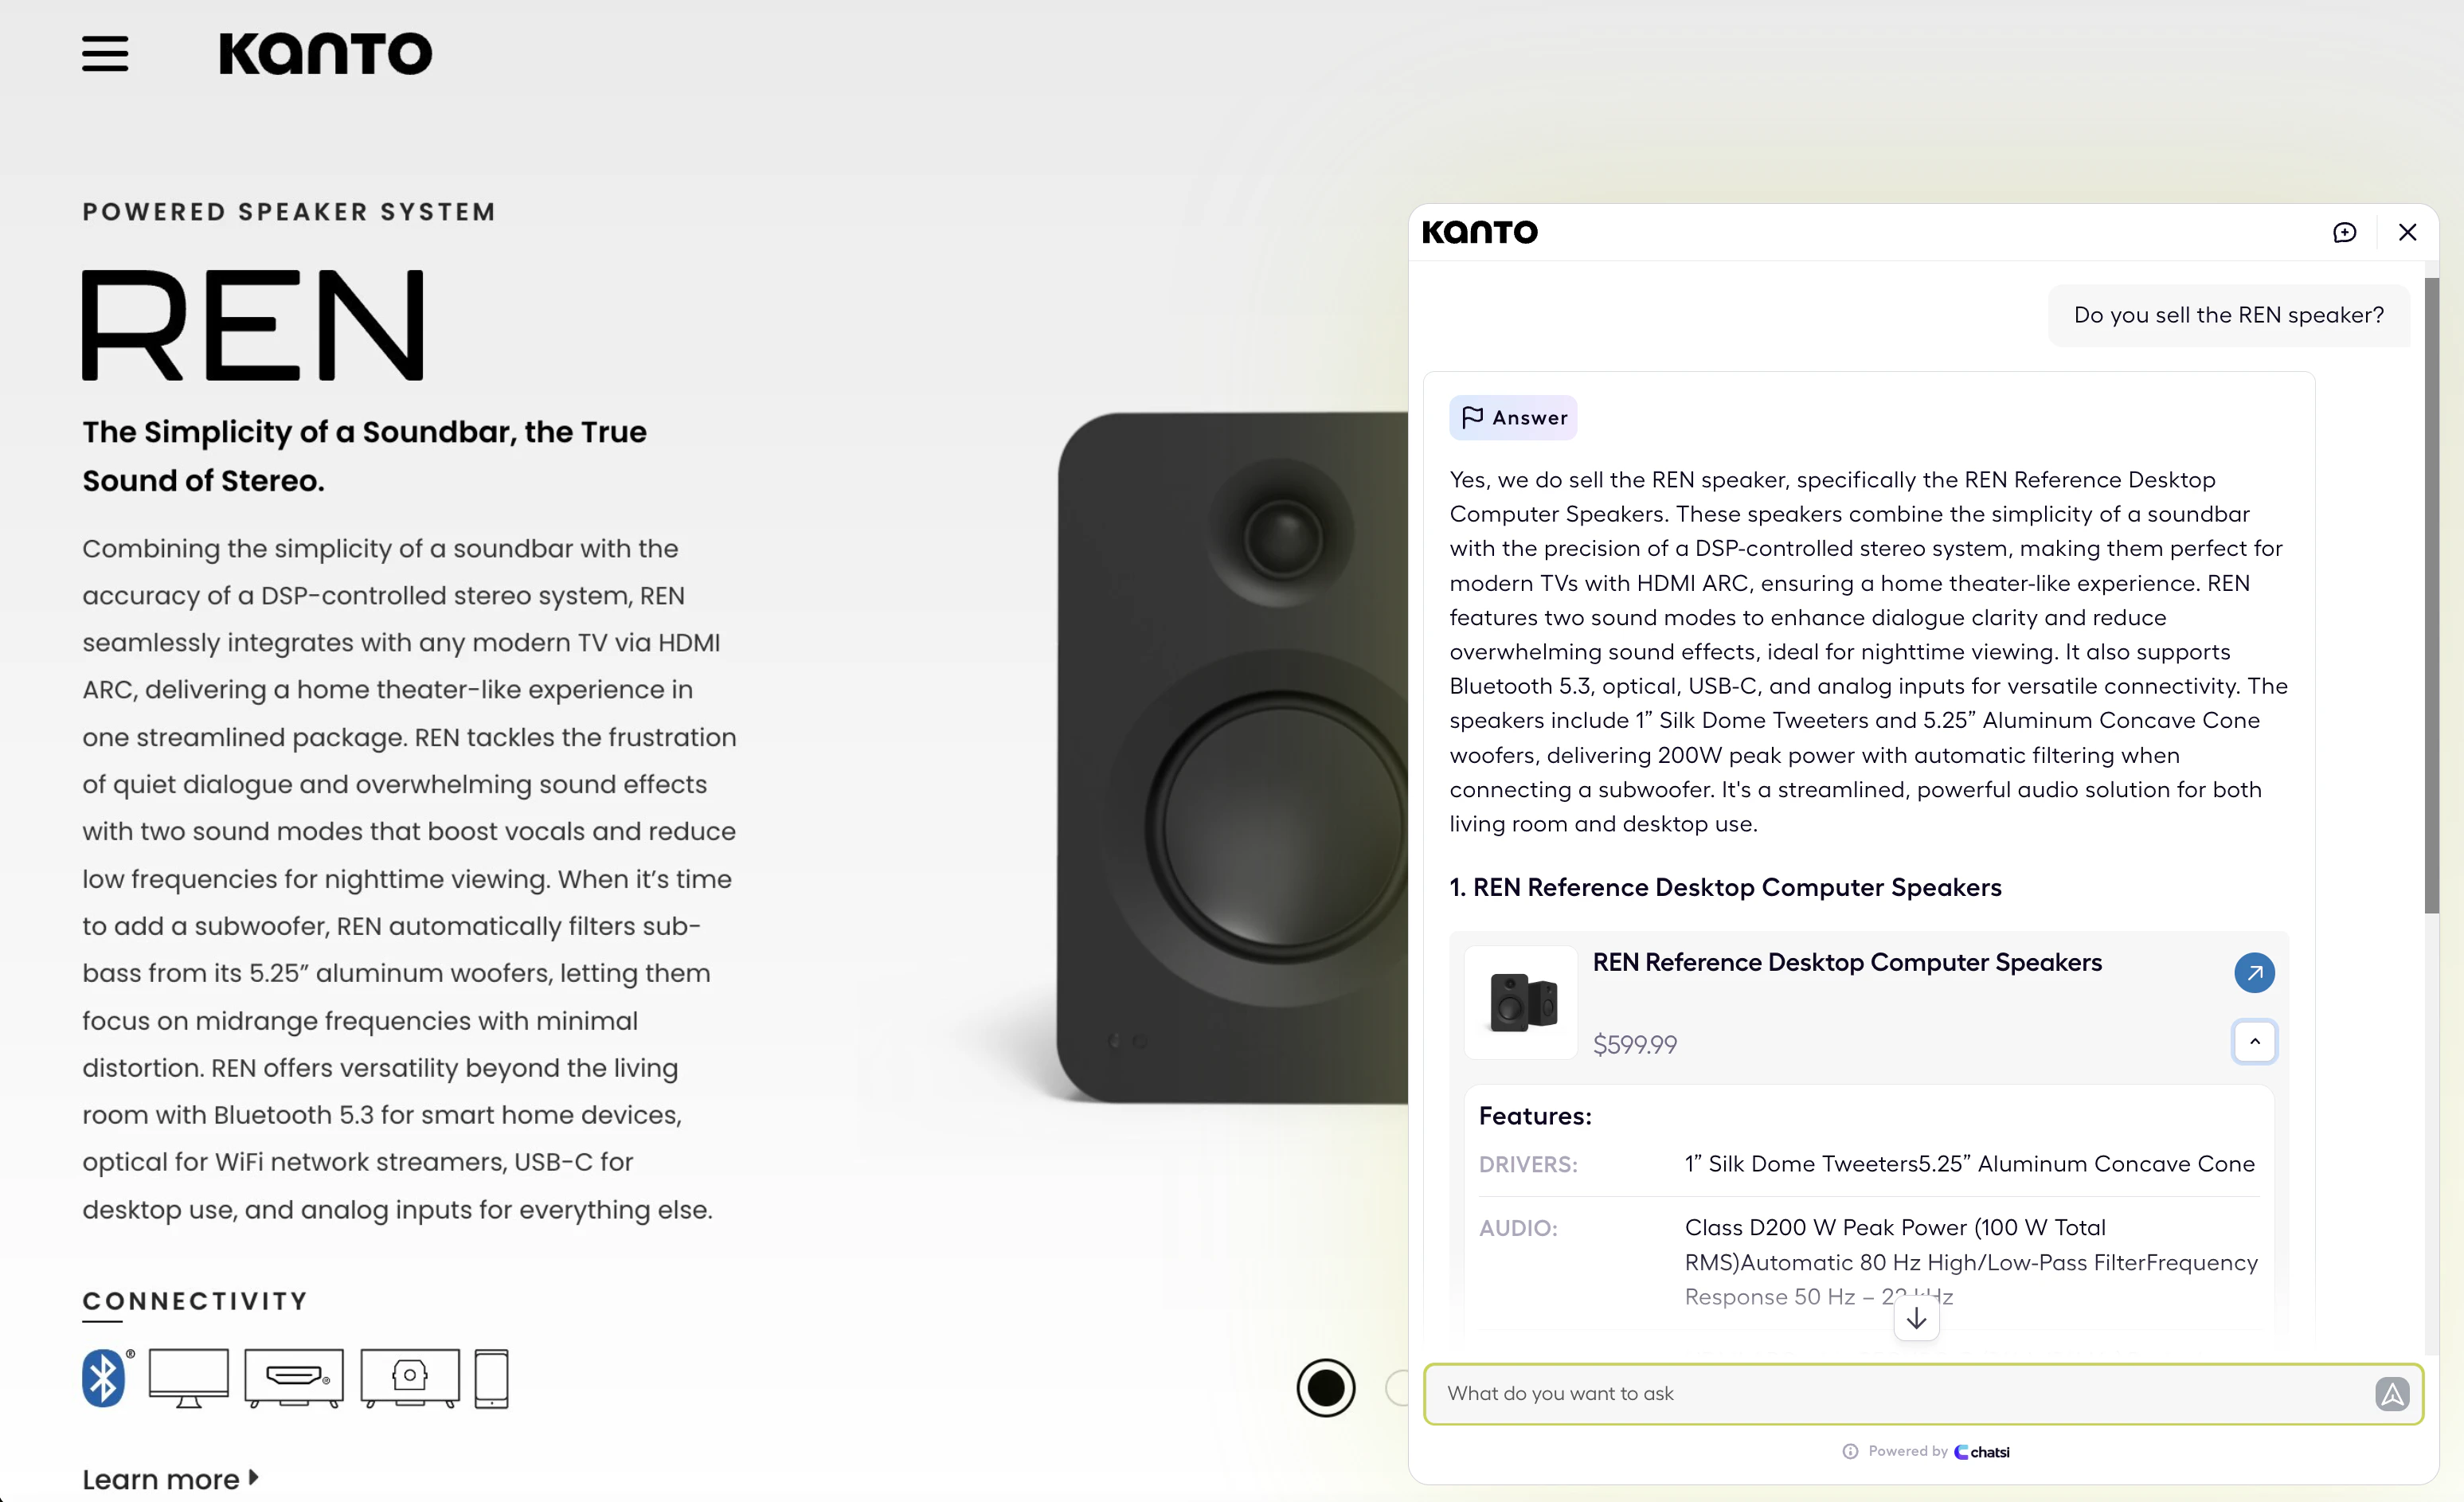Click the computer monitor connectivity icon

tap(188, 1378)
